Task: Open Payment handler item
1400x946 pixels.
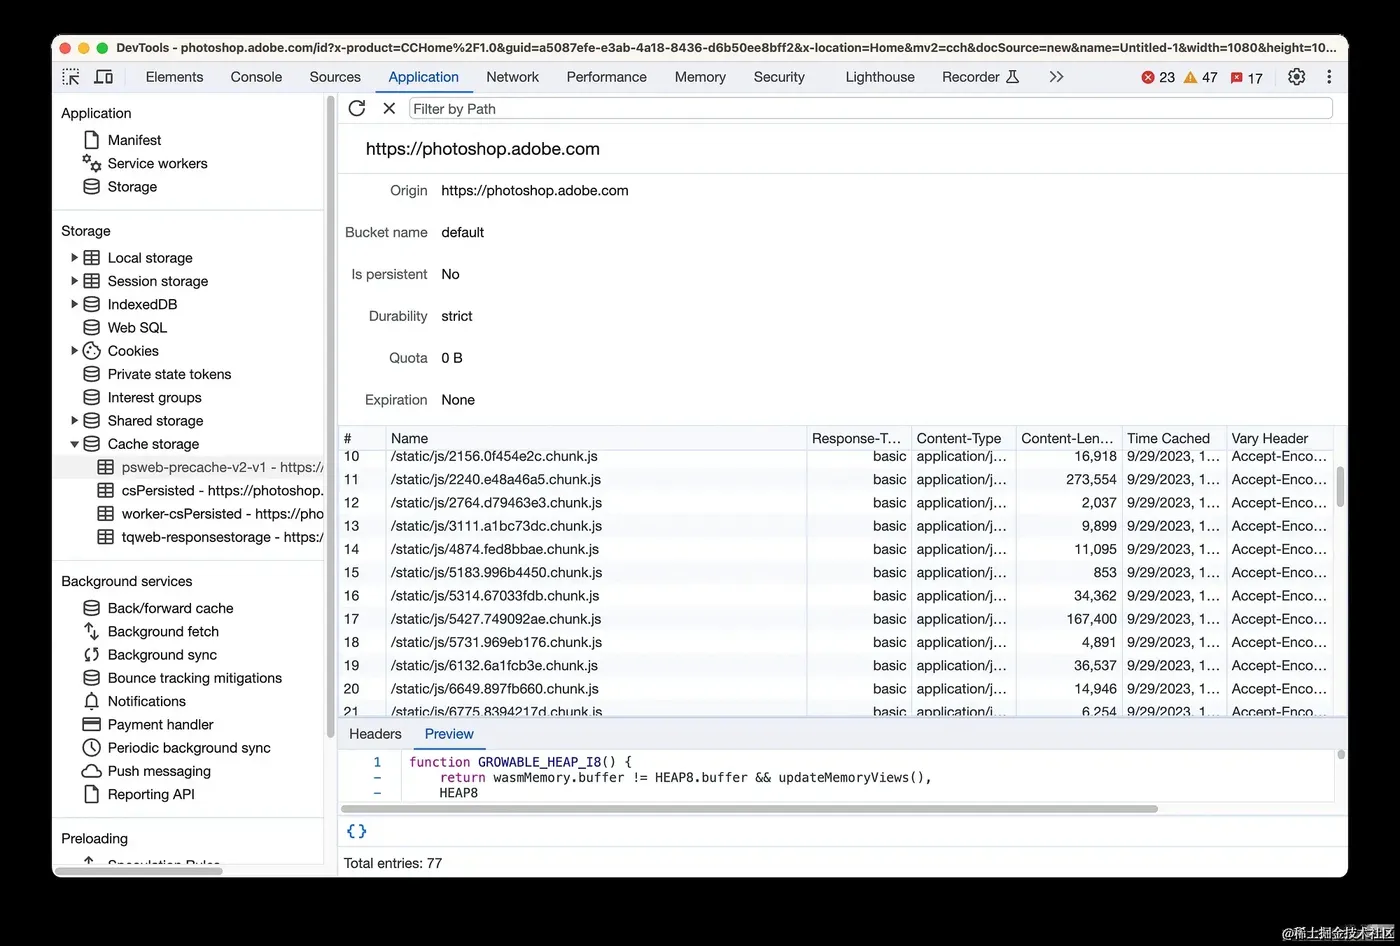Action: pos(161,724)
